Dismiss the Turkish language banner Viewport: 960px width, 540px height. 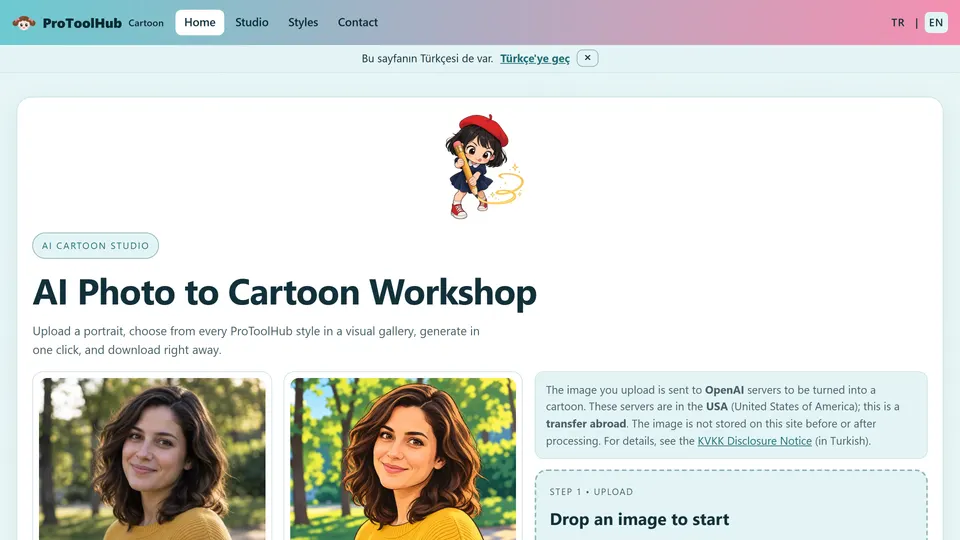coord(587,58)
